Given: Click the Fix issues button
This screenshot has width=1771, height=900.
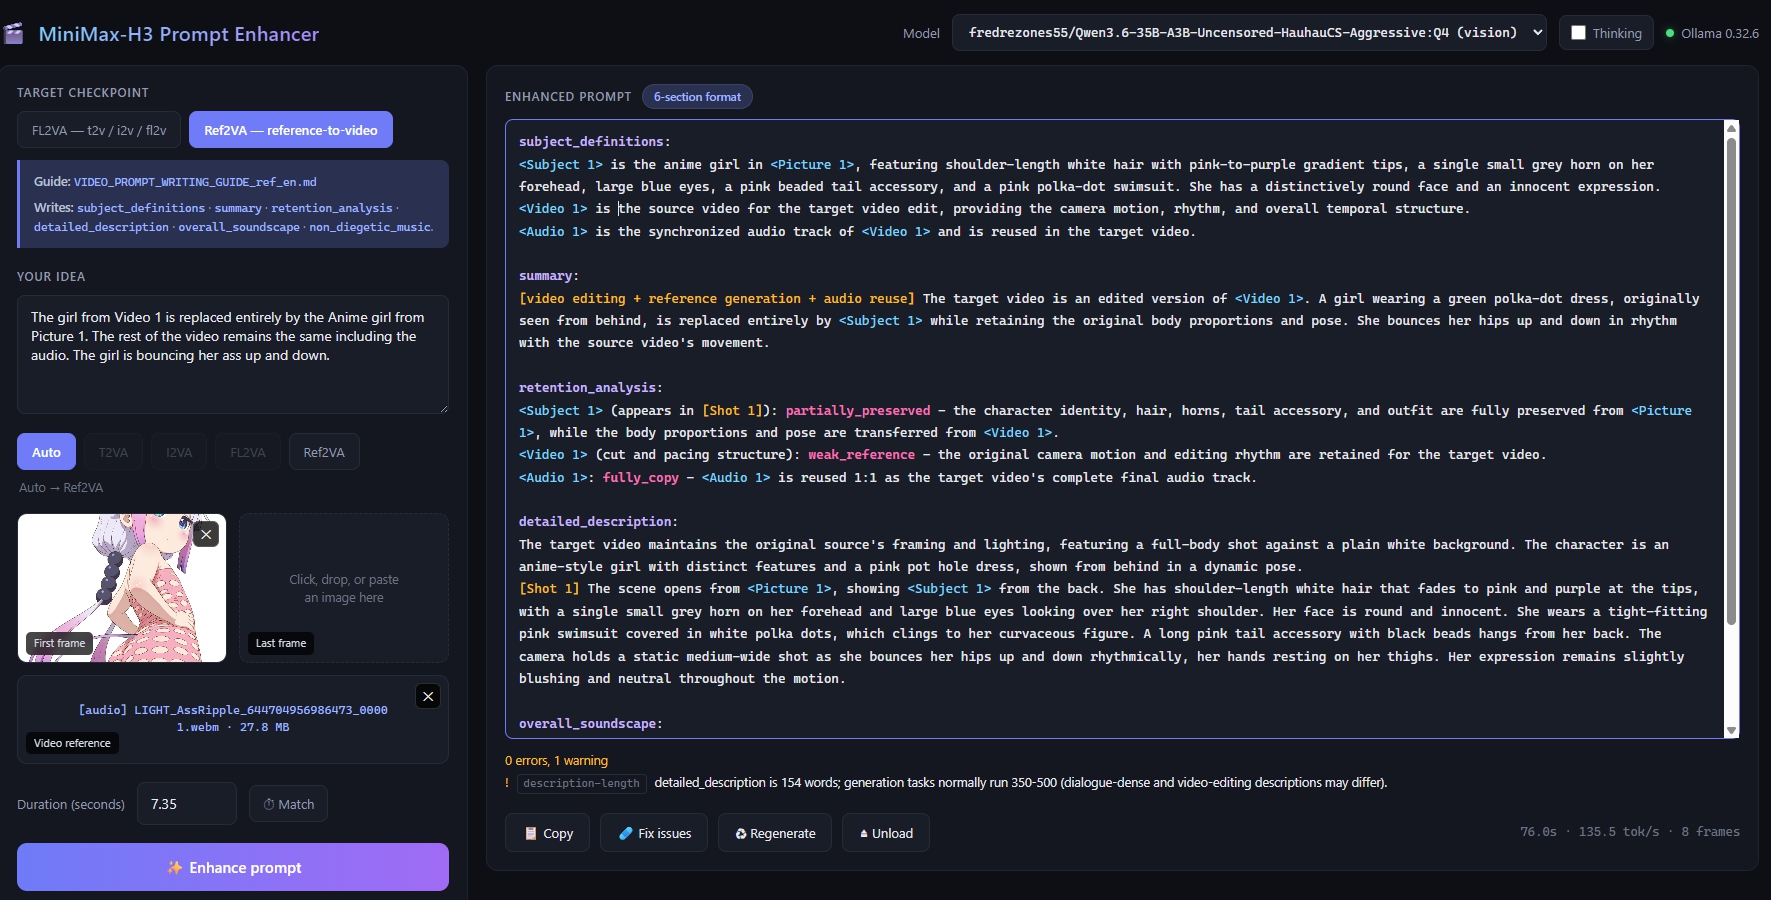Looking at the screenshot, I should click(x=654, y=833).
